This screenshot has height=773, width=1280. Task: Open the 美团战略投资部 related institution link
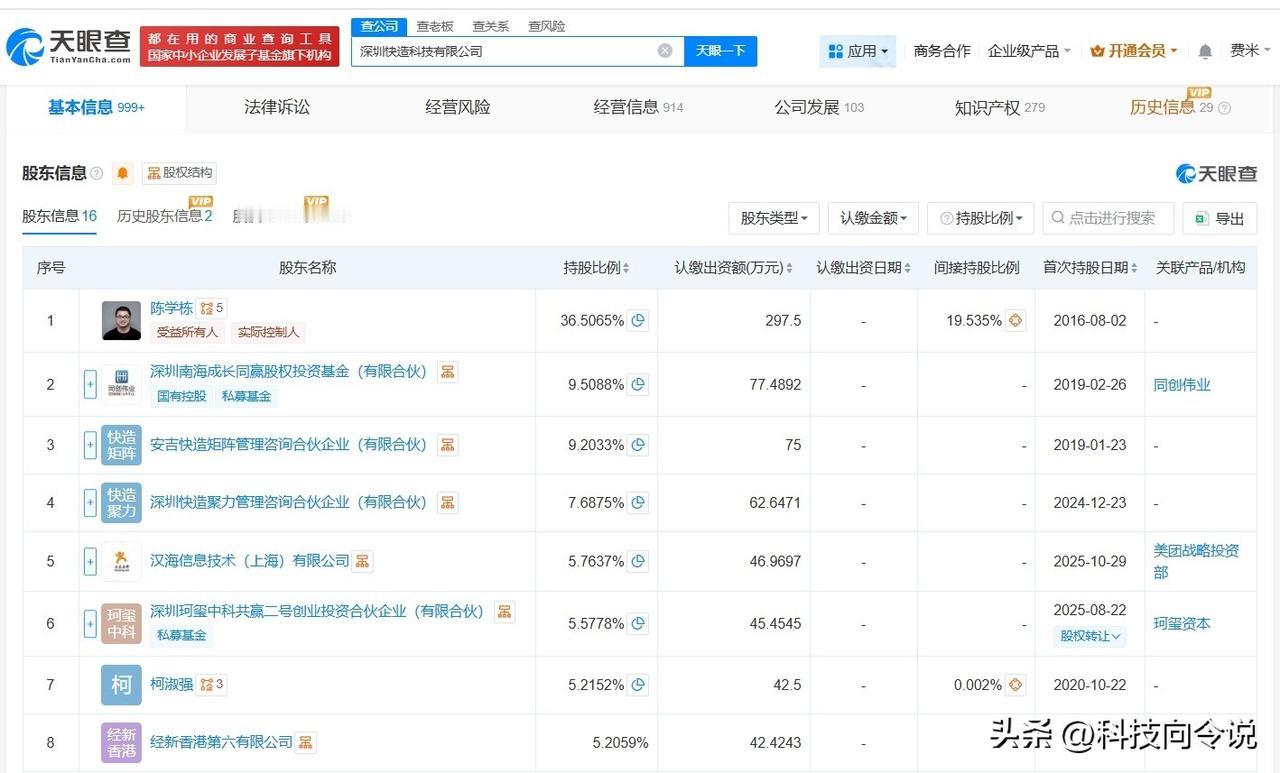(1197, 561)
